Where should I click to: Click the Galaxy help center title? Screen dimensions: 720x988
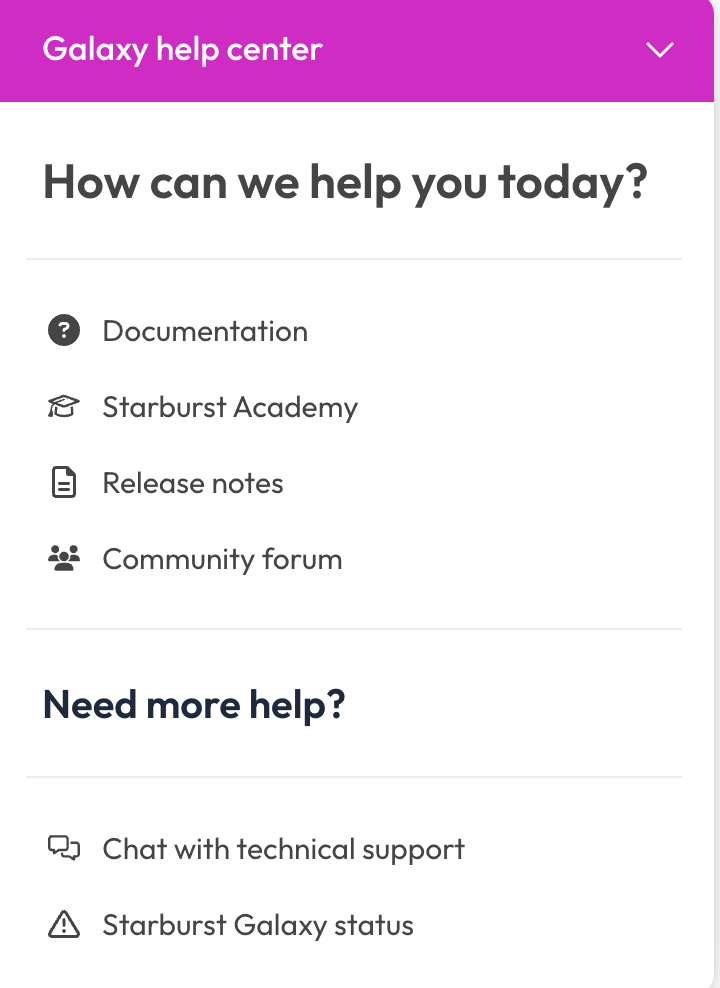point(182,50)
